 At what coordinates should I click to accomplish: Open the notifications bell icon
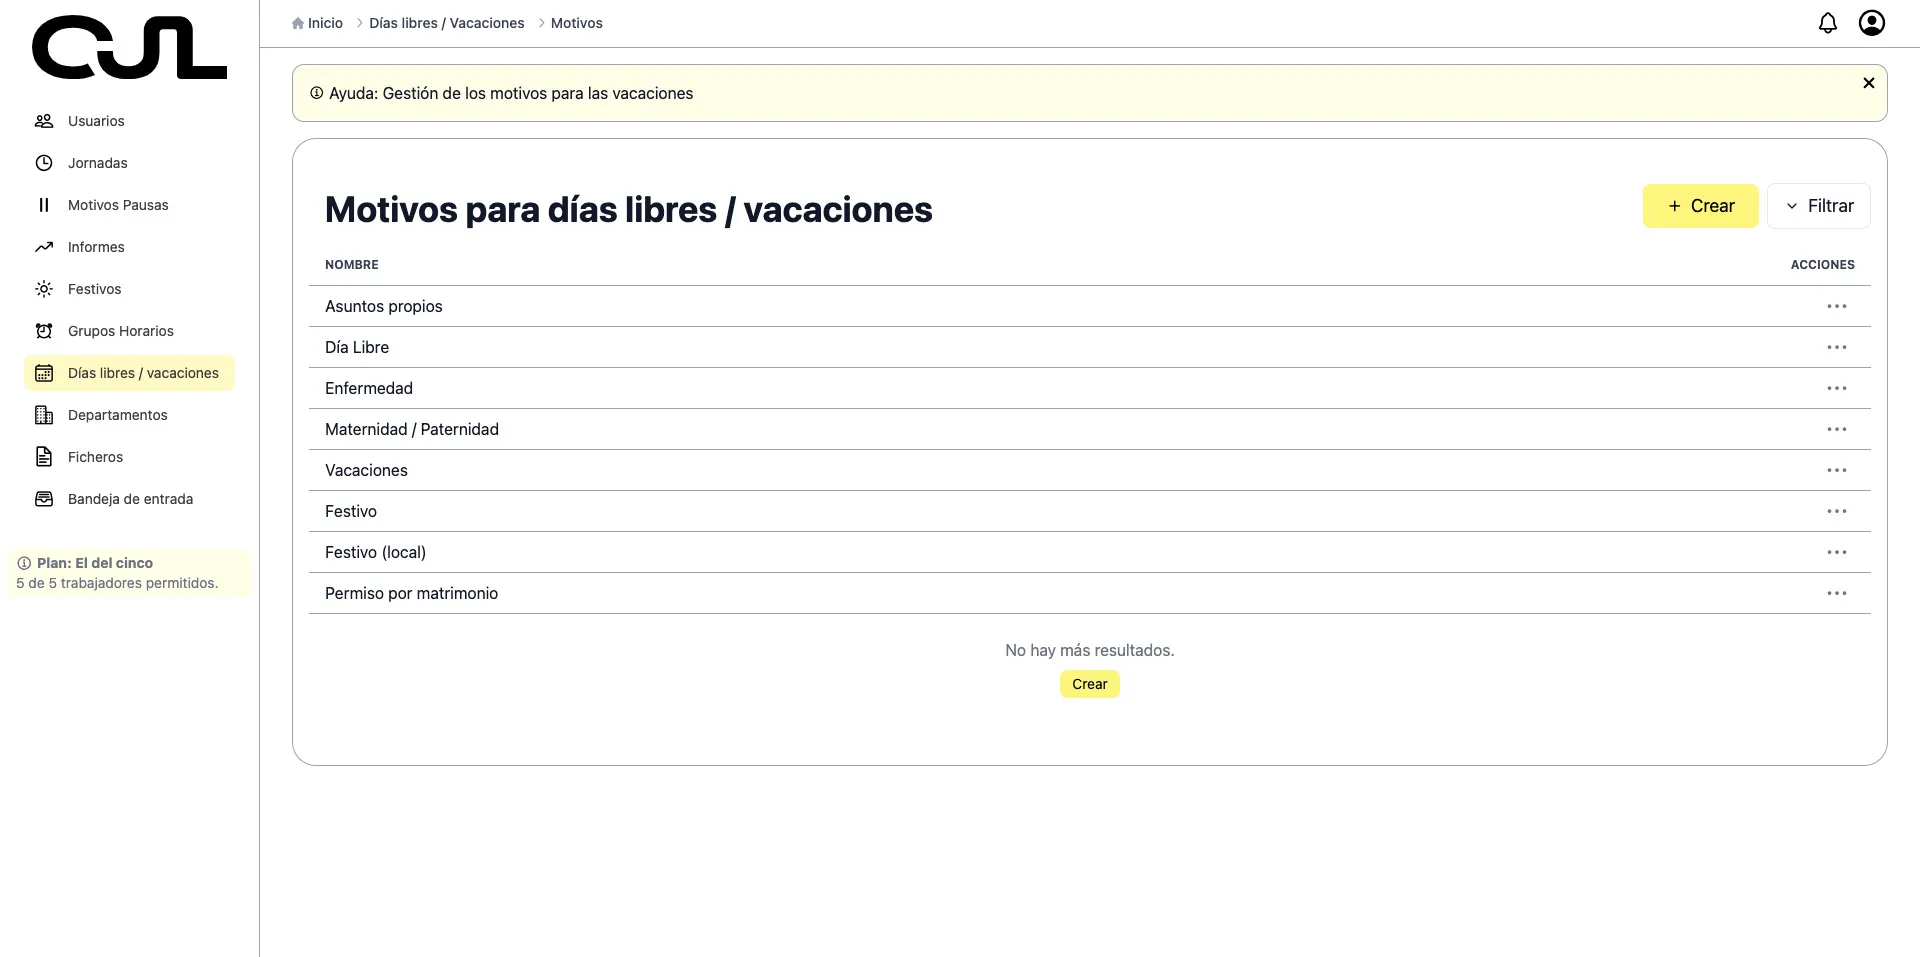point(1827,23)
